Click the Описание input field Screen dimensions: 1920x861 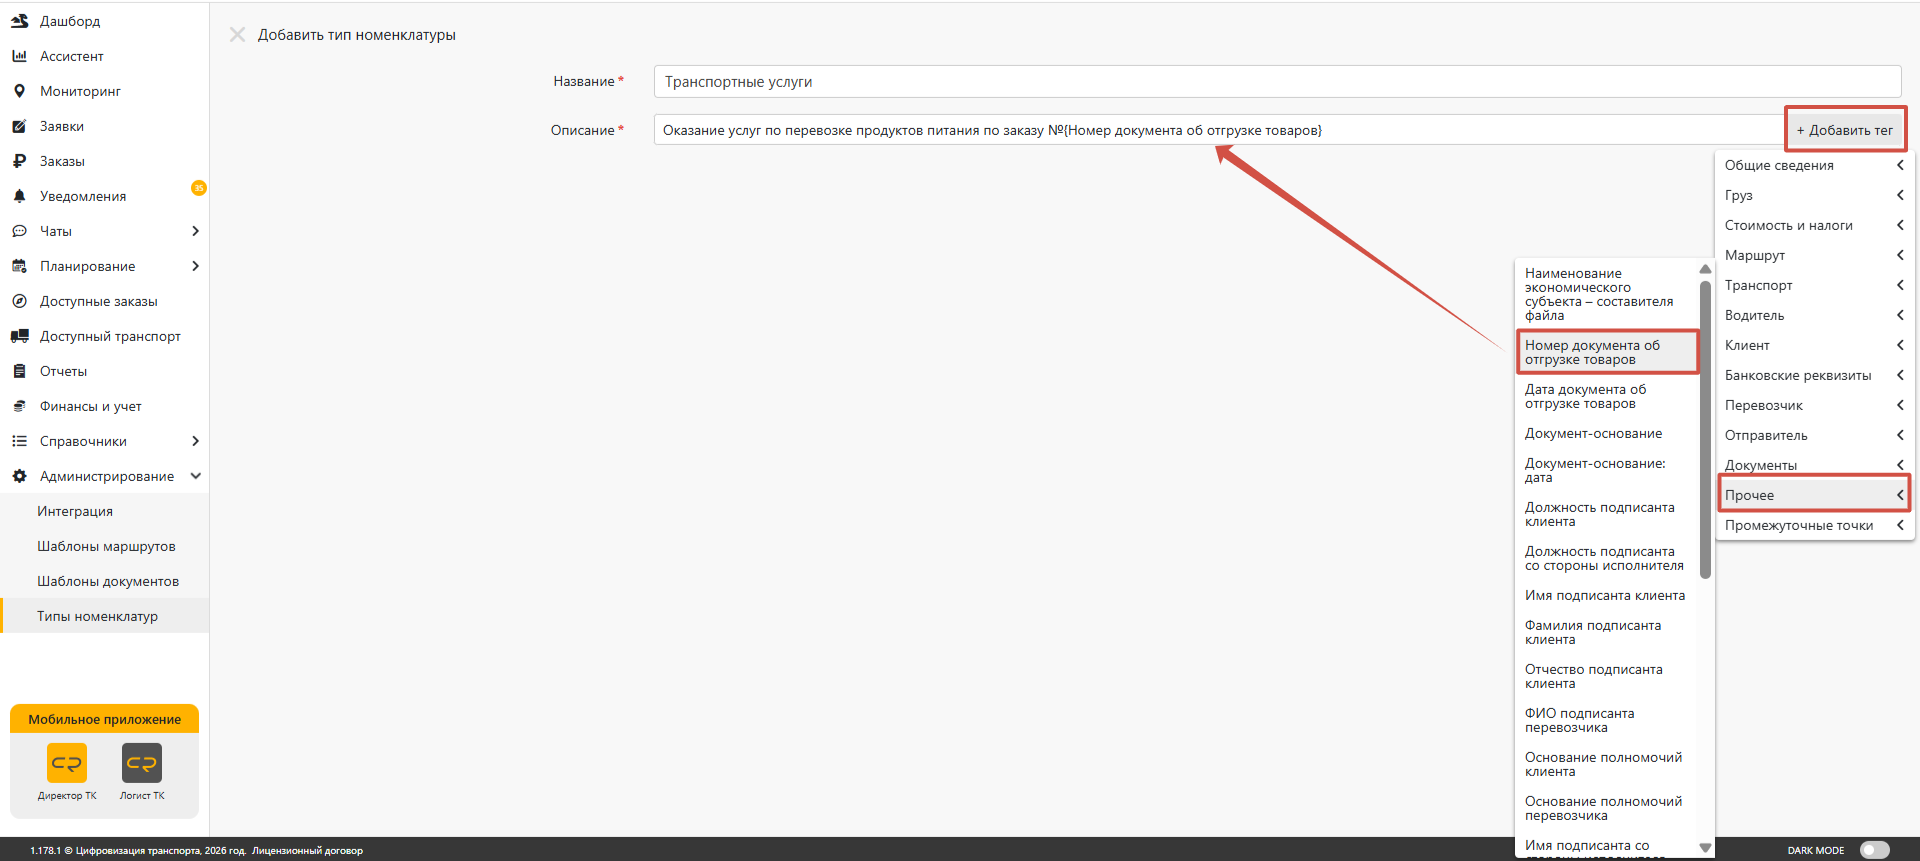1220,130
